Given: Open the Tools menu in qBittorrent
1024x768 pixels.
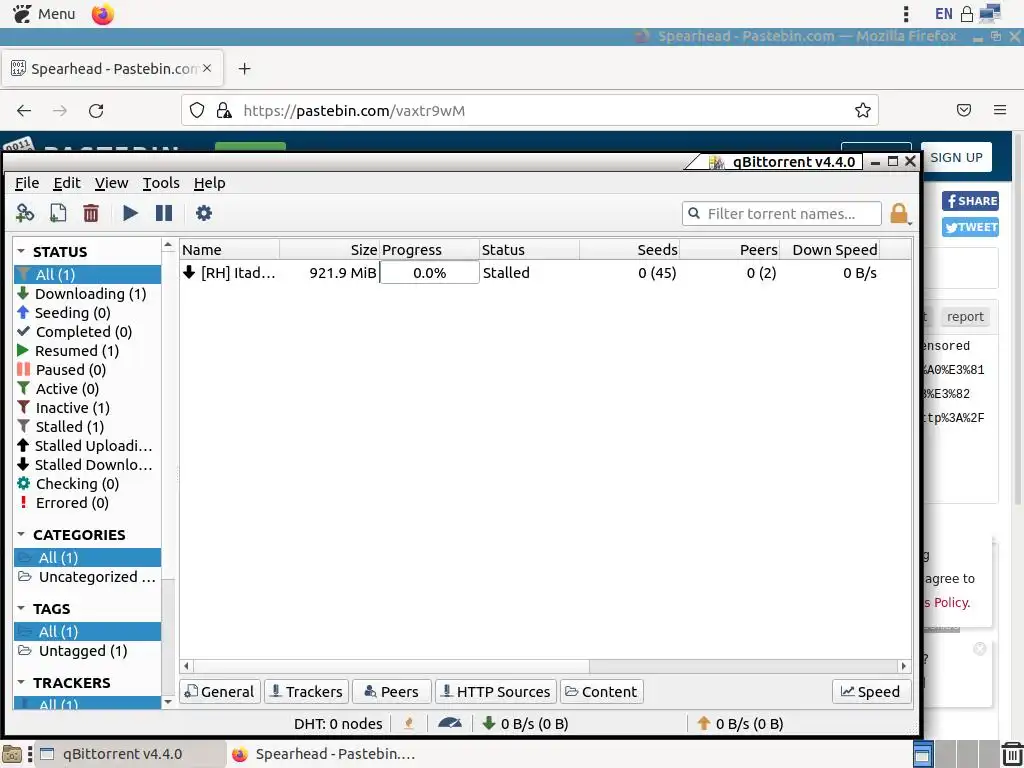Looking at the screenshot, I should coord(161,183).
